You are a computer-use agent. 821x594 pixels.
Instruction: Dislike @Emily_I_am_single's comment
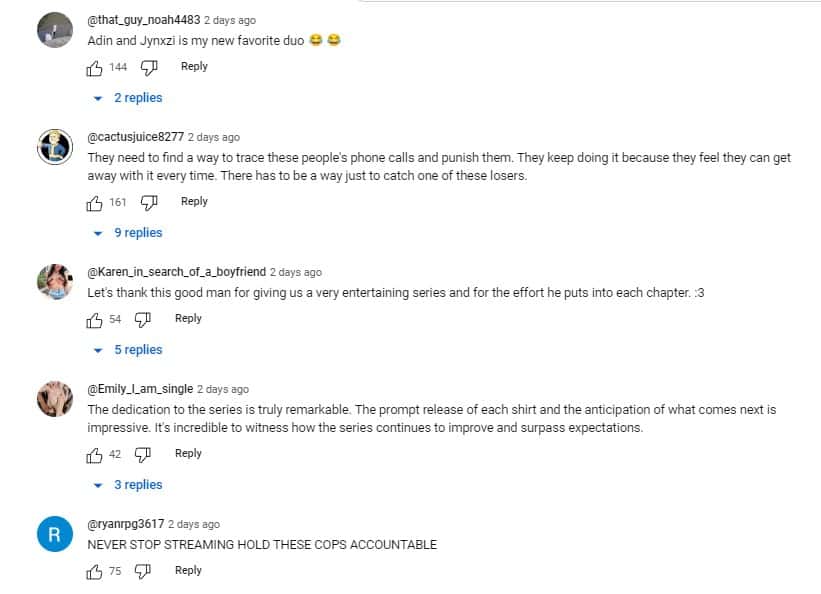click(144, 453)
